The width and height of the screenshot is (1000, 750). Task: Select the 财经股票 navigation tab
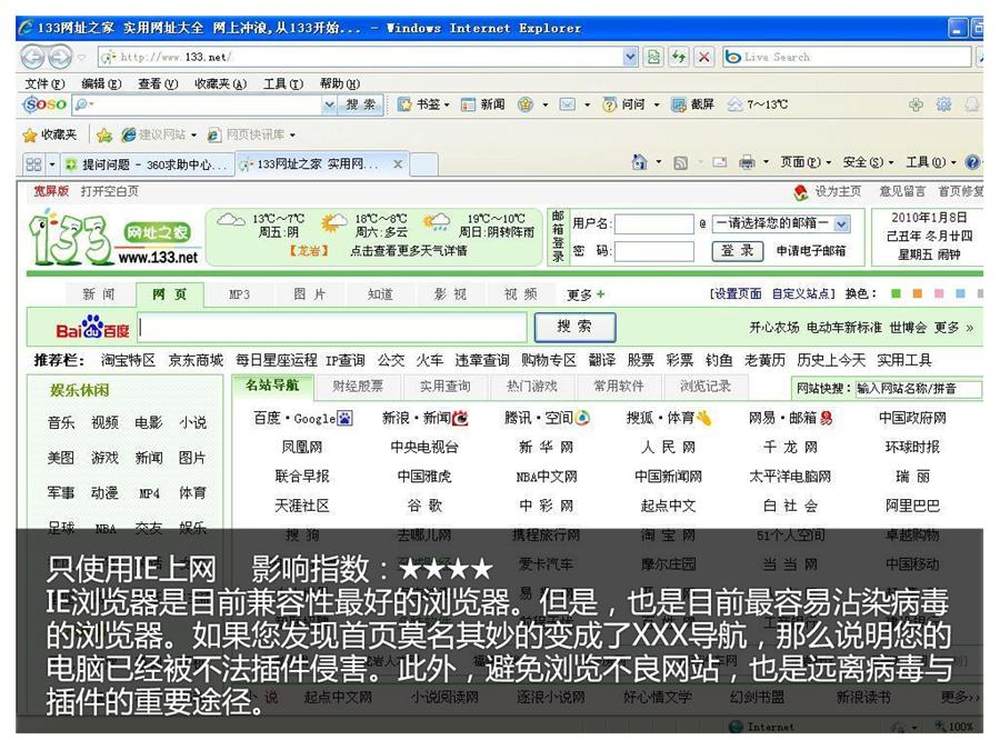coord(358,386)
